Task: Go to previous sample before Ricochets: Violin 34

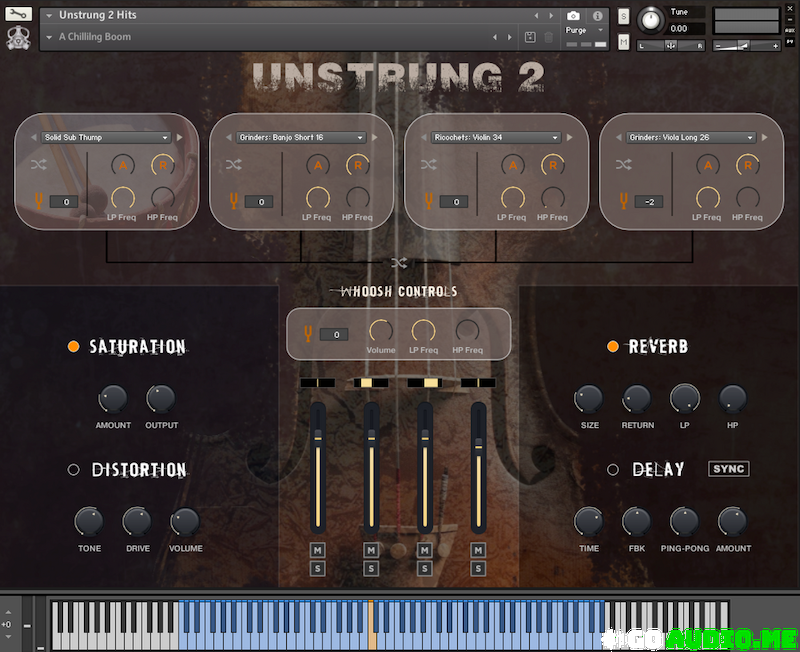Action: 423,137
